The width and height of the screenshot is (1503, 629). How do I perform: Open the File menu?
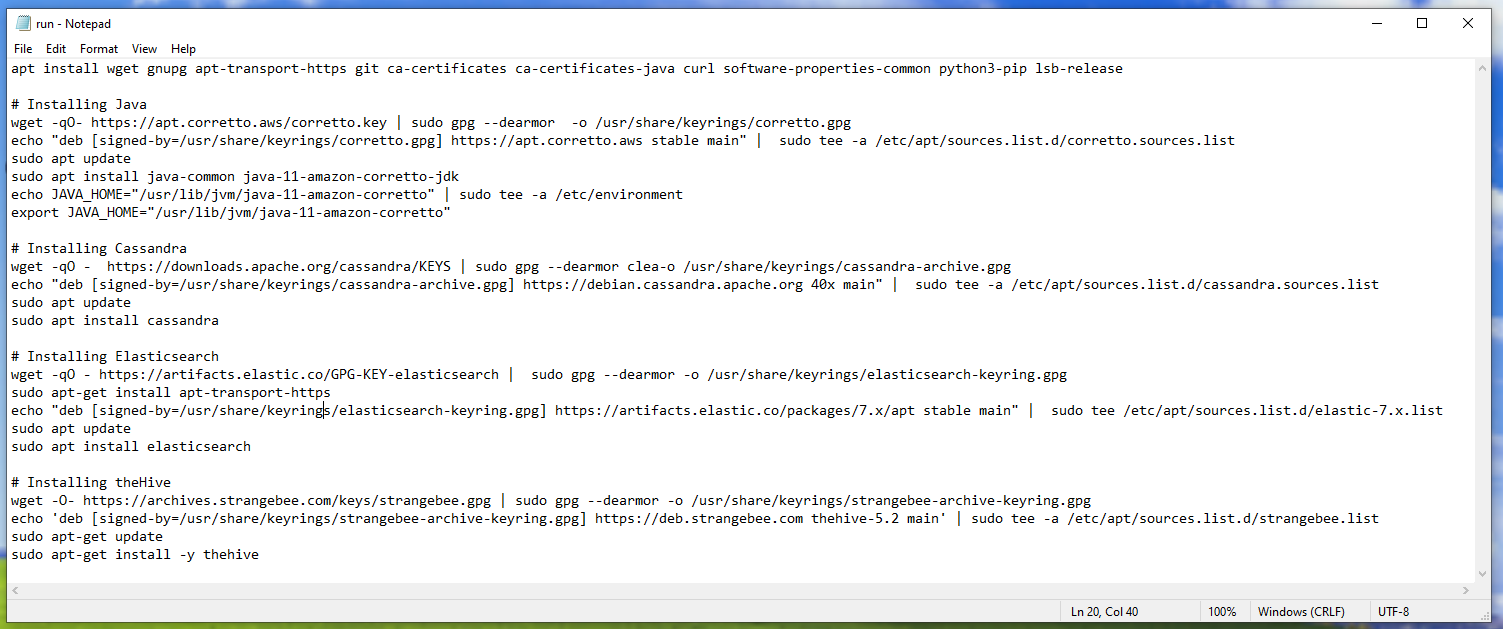pos(23,48)
